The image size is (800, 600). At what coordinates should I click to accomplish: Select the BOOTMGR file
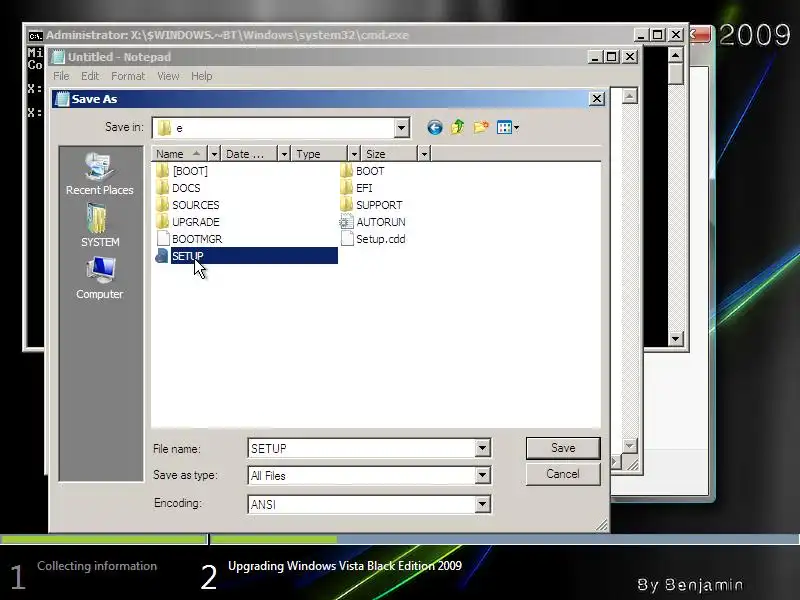click(189, 239)
